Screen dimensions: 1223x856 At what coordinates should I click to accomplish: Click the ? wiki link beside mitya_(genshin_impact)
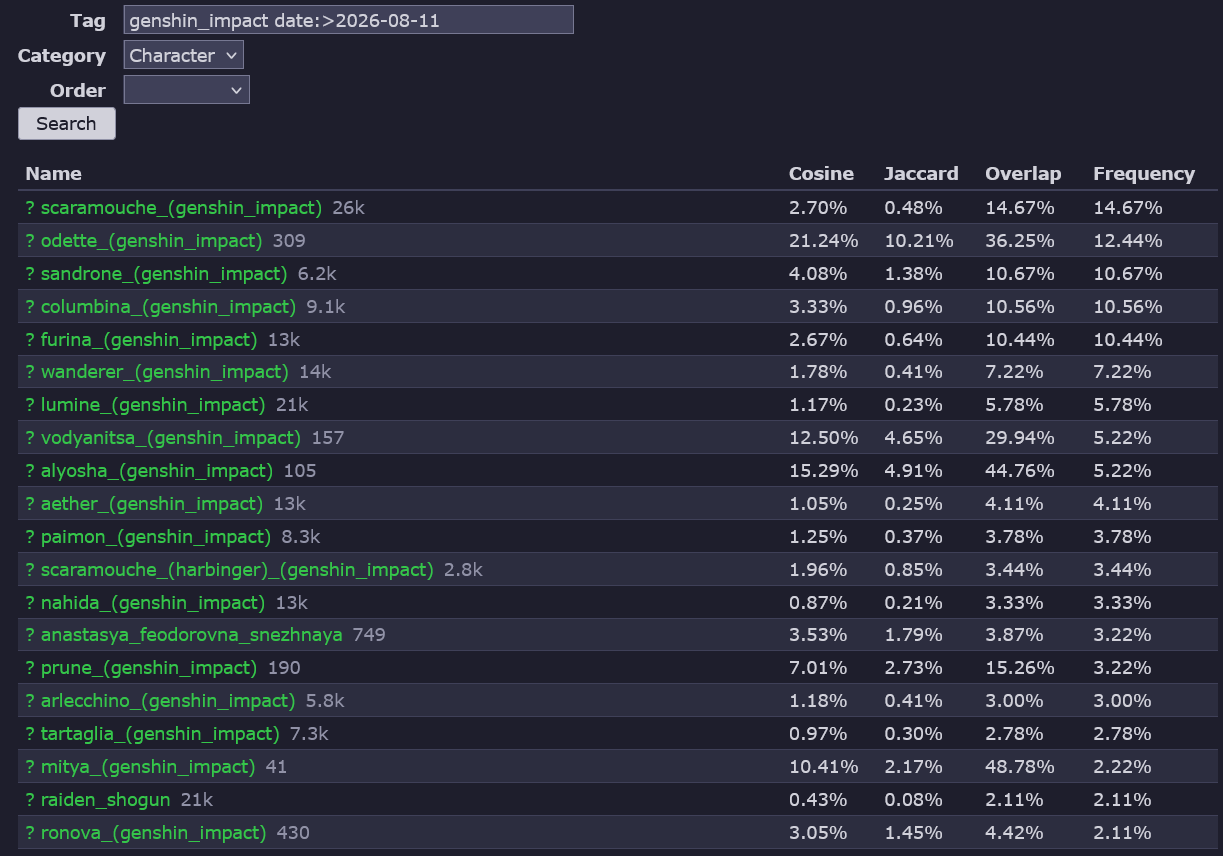click(31, 767)
